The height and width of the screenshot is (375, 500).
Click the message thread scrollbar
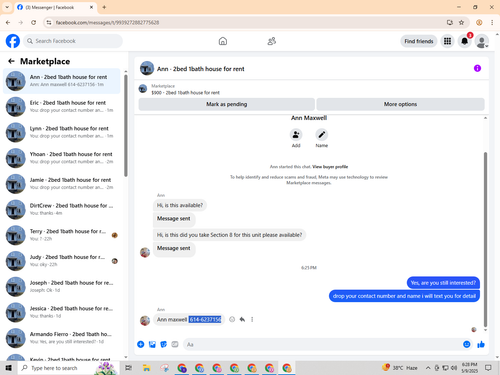click(x=485, y=239)
